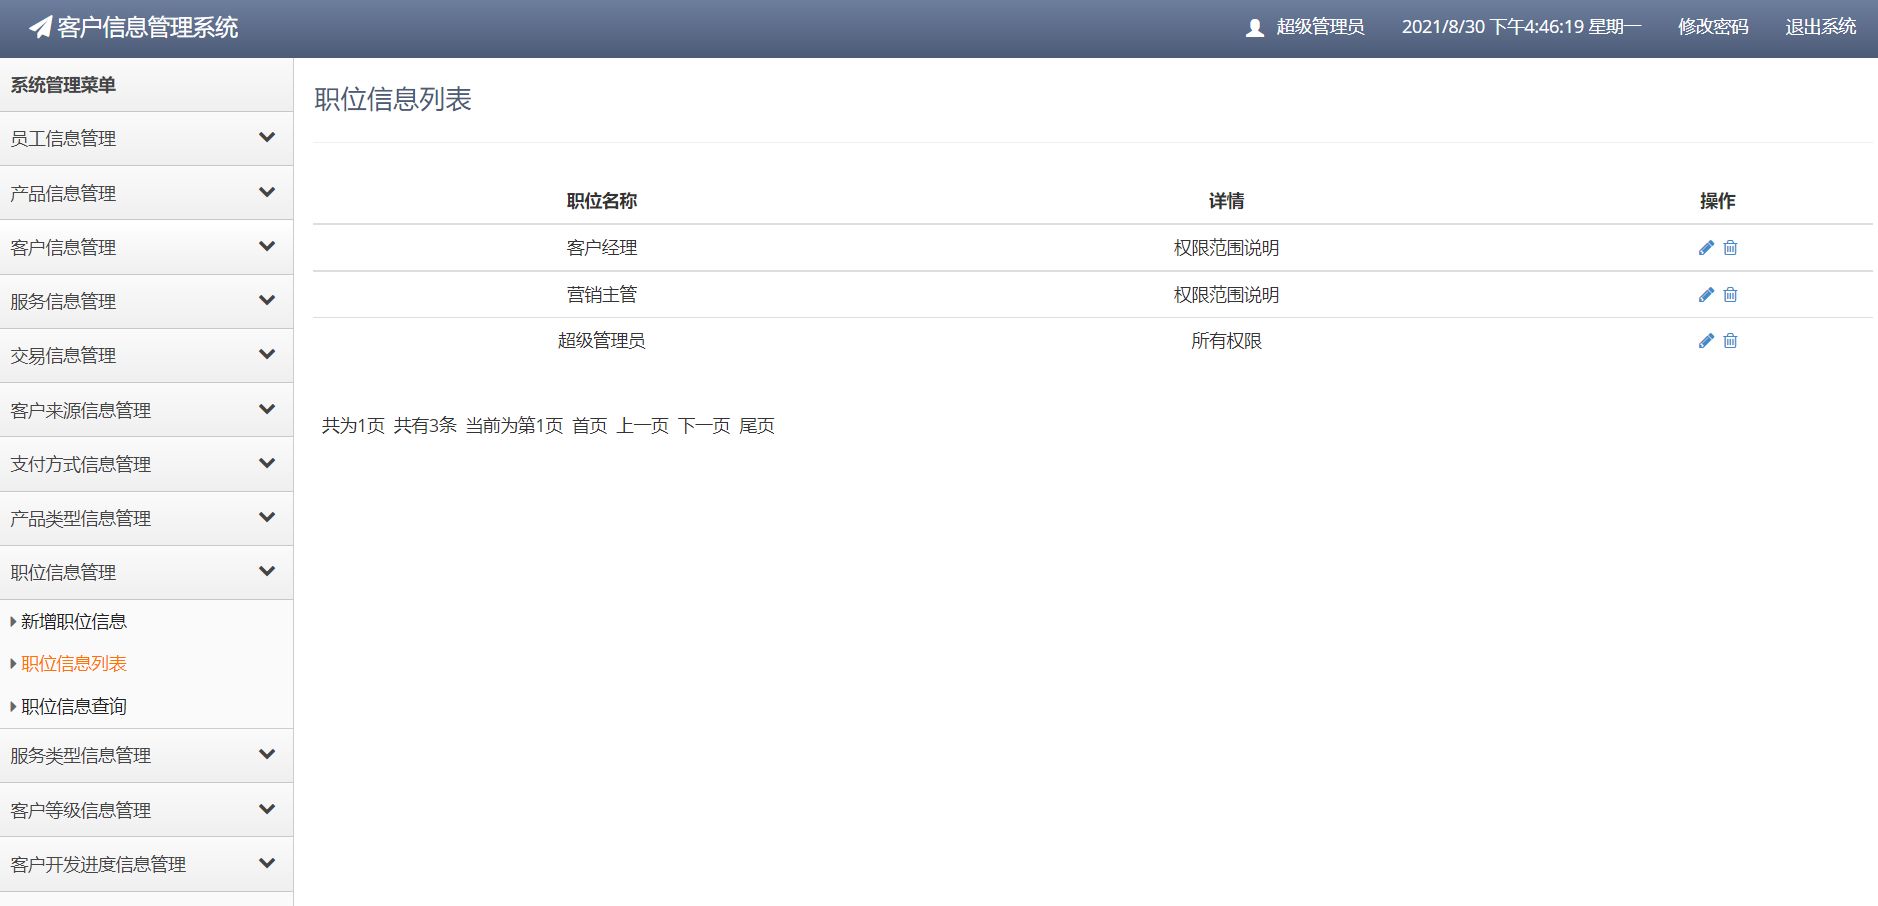This screenshot has height=906, width=1878.
Task: Open 职位信息查询 submenu item
Action: point(74,707)
